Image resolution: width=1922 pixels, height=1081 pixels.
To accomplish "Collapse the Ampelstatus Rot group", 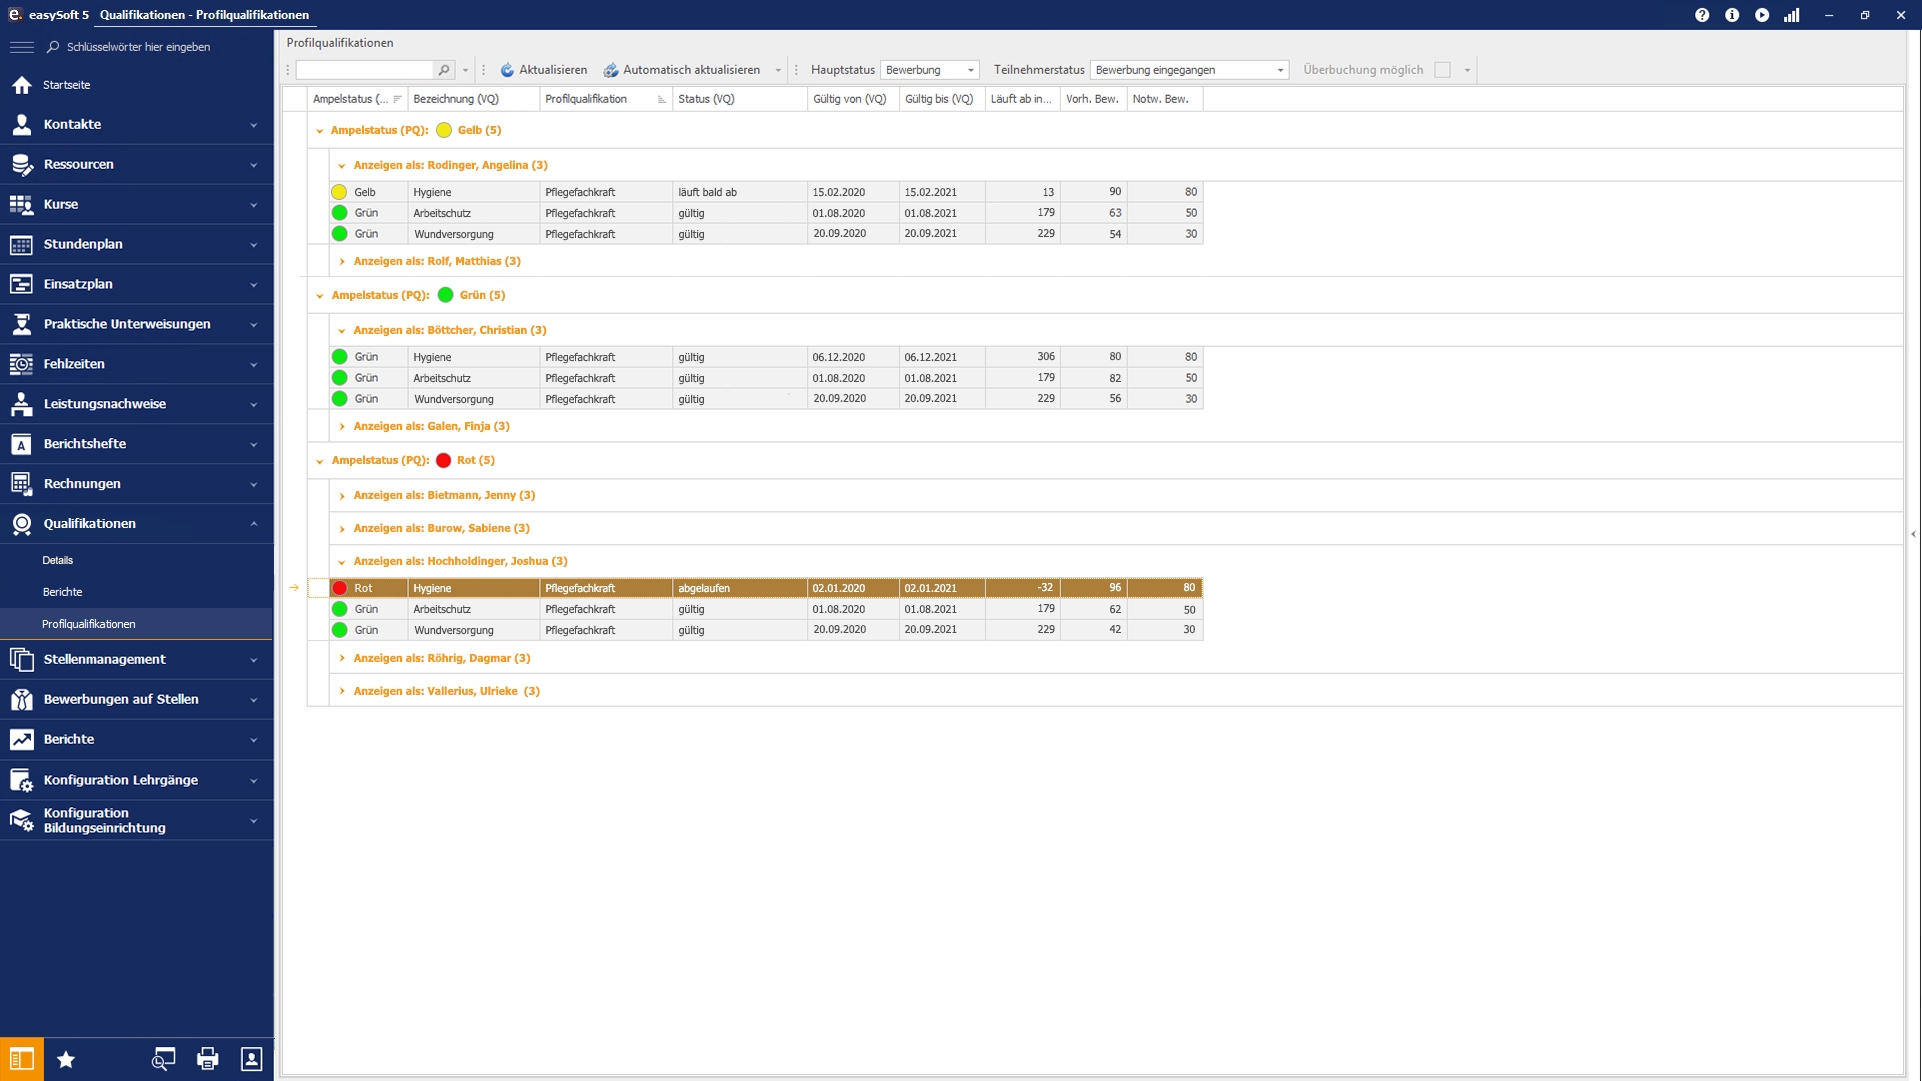I will point(320,461).
